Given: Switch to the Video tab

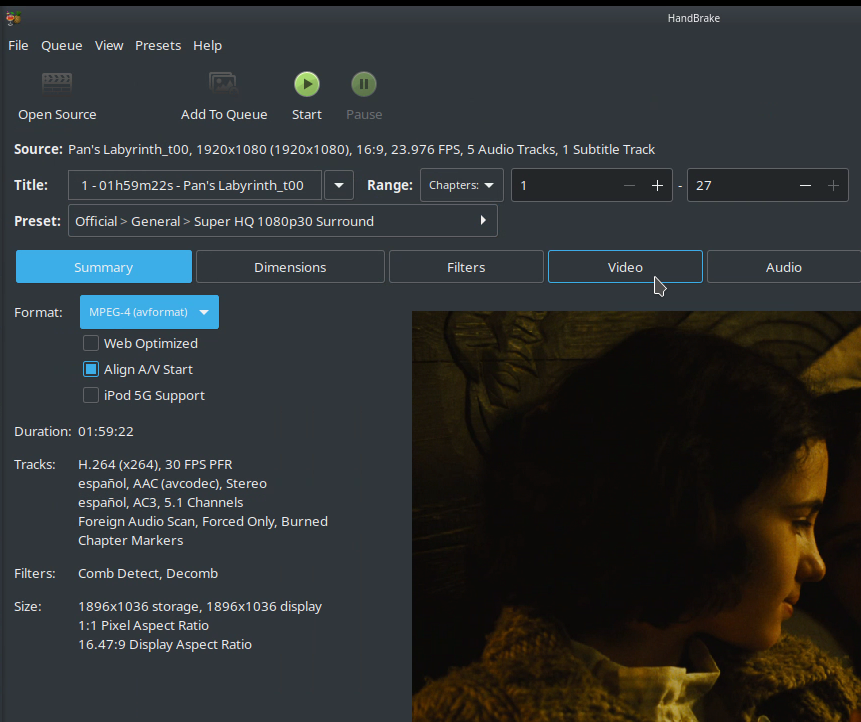Looking at the screenshot, I should pos(625,267).
